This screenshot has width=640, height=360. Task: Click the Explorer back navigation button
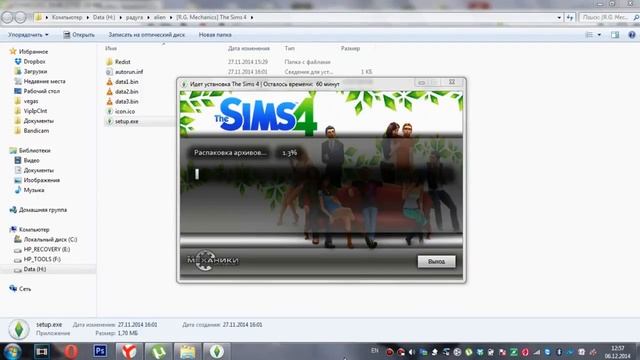coord(7,17)
